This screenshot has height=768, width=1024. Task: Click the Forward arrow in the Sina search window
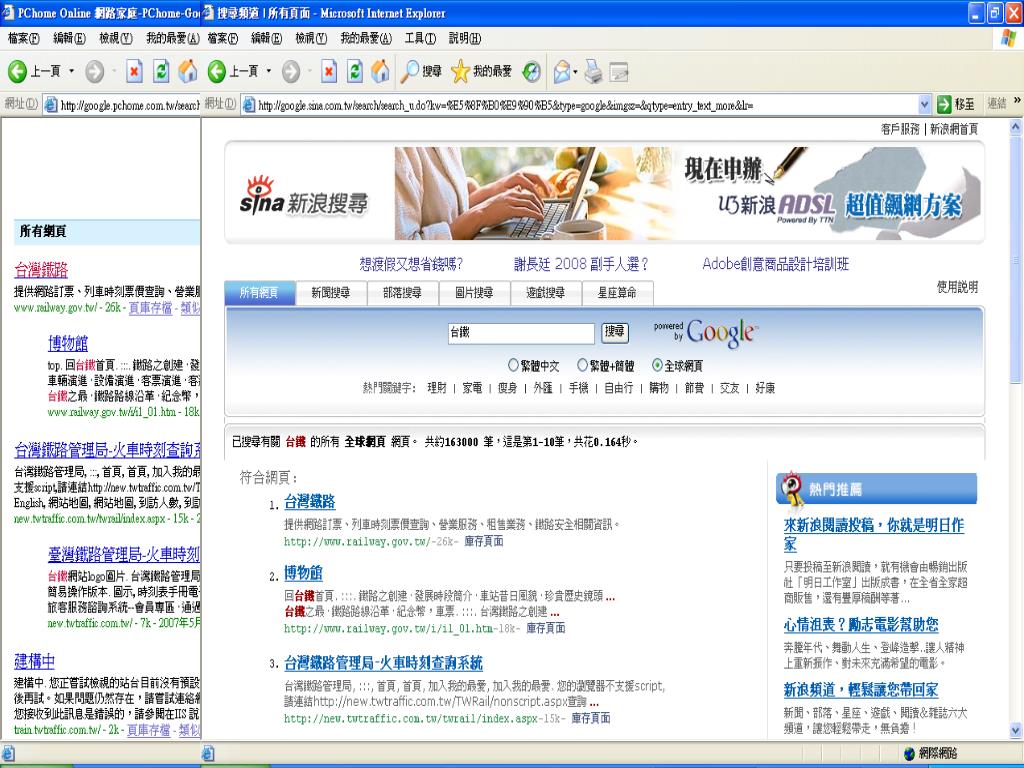pos(291,71)
